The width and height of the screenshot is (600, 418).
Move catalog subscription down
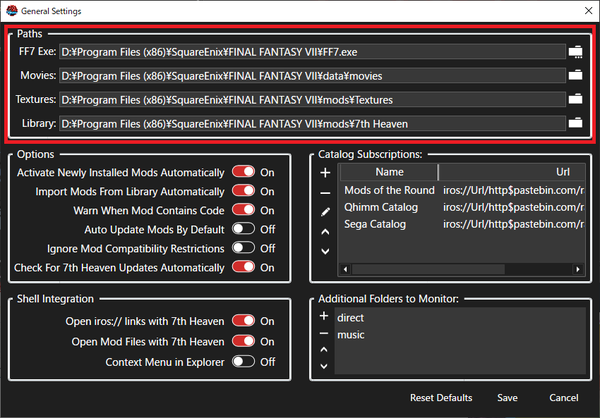click(x=325, y=251)
